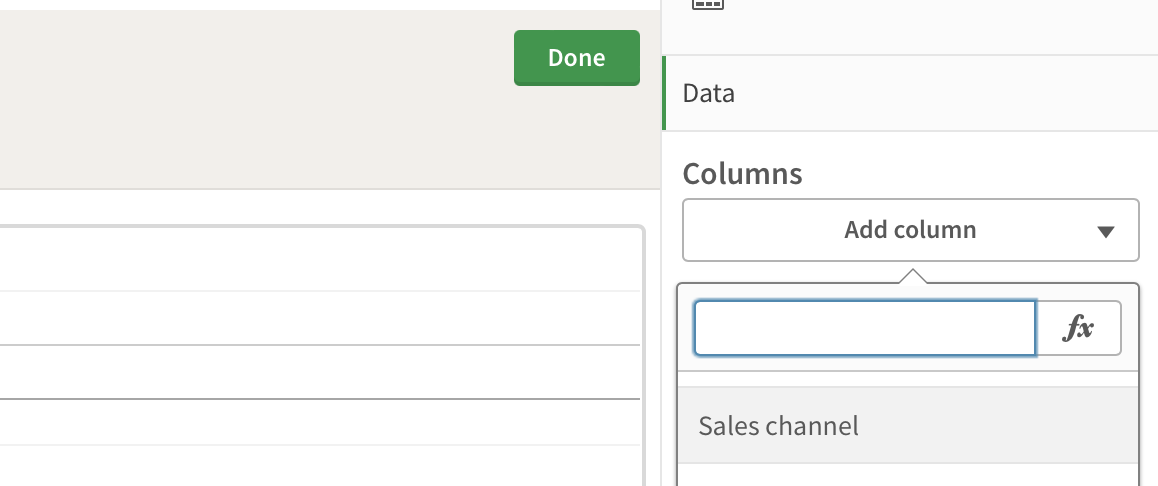
Task: Click the item below Sales channel
Action: coord(908,476)
